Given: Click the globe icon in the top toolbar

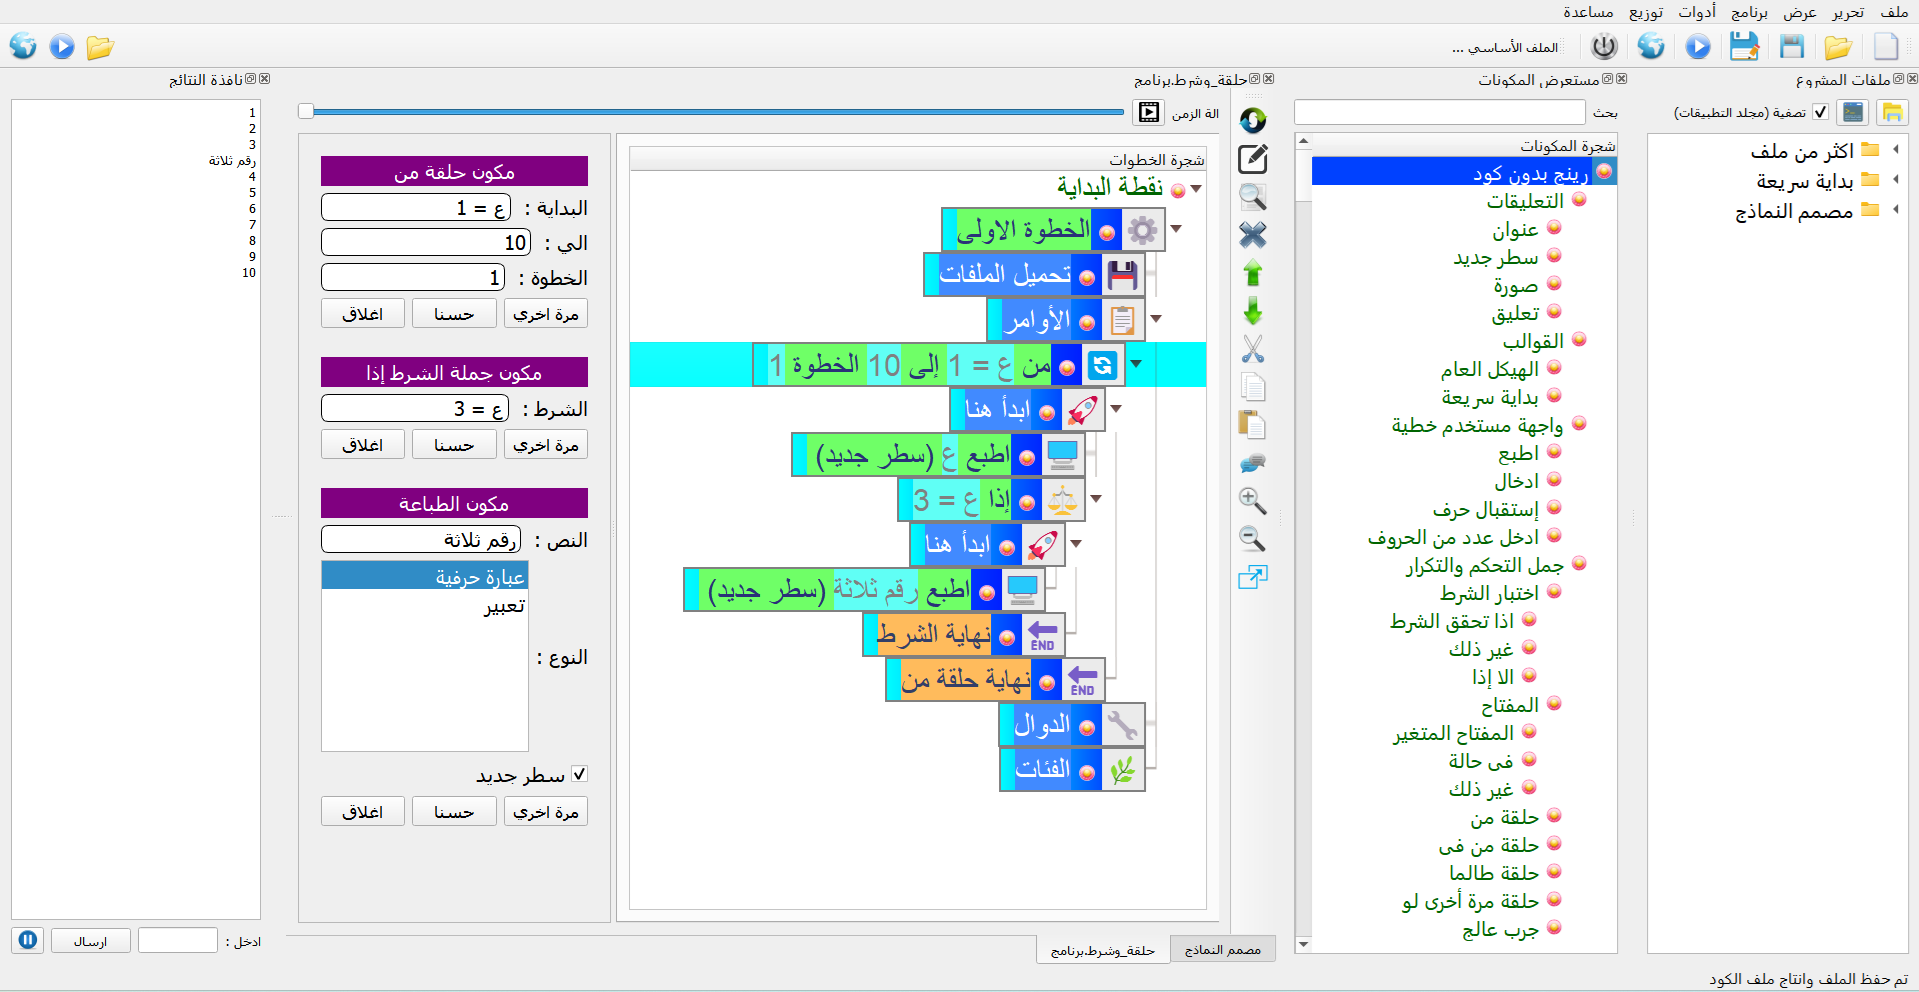Looking at the screenshot, I should pyautogui.click(x=1652, y=46).
